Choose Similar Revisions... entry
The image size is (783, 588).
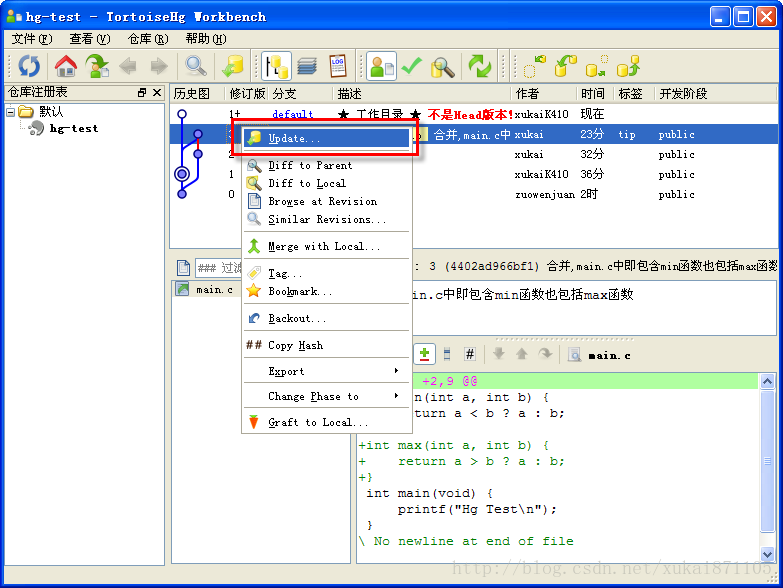coord(327,219)
